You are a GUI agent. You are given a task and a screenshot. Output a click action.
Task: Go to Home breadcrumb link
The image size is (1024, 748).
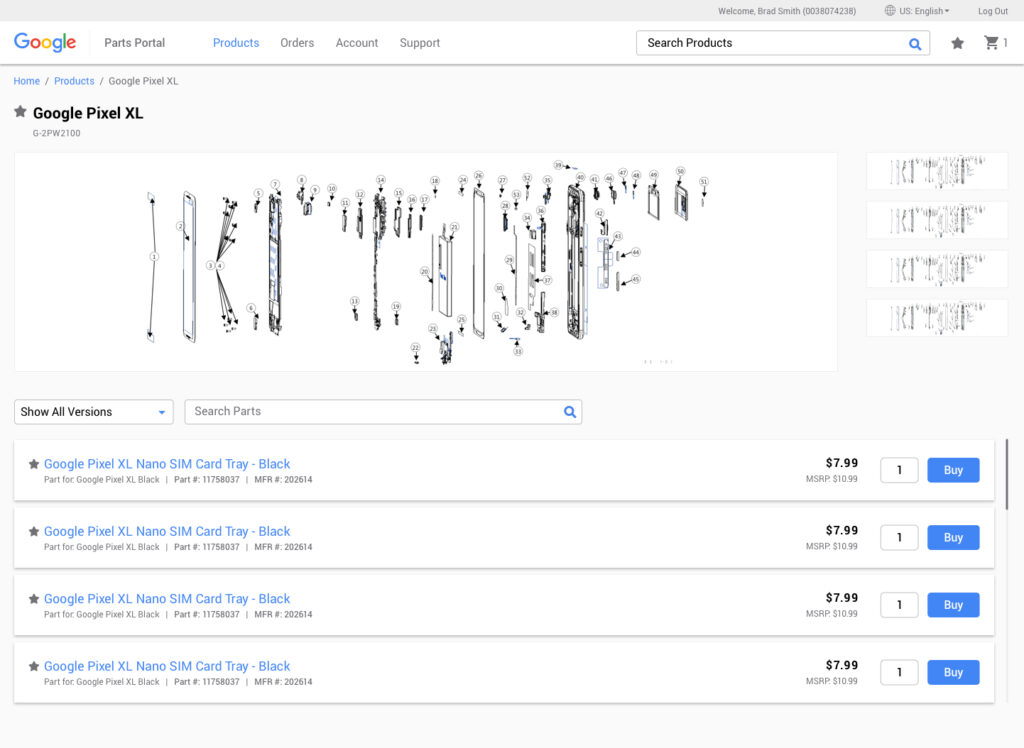[x=27, y=81]
